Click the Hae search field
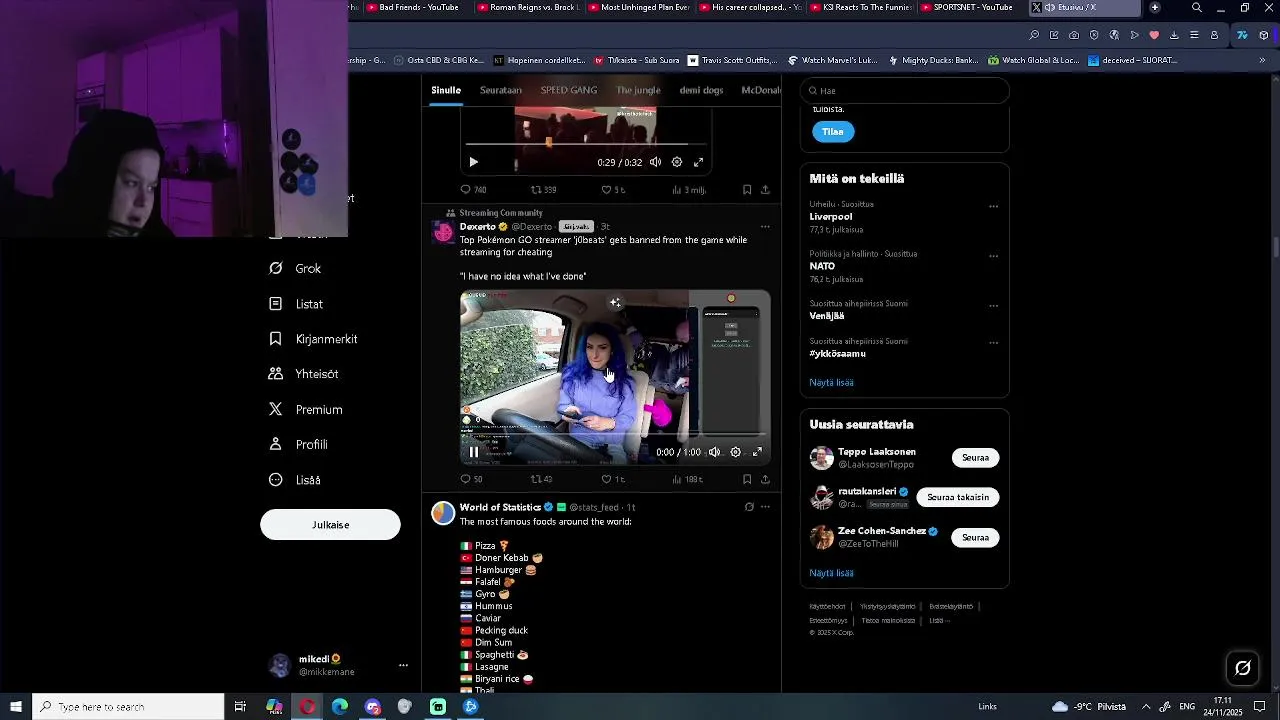1280x720 pixels. (x=904, y=91)
